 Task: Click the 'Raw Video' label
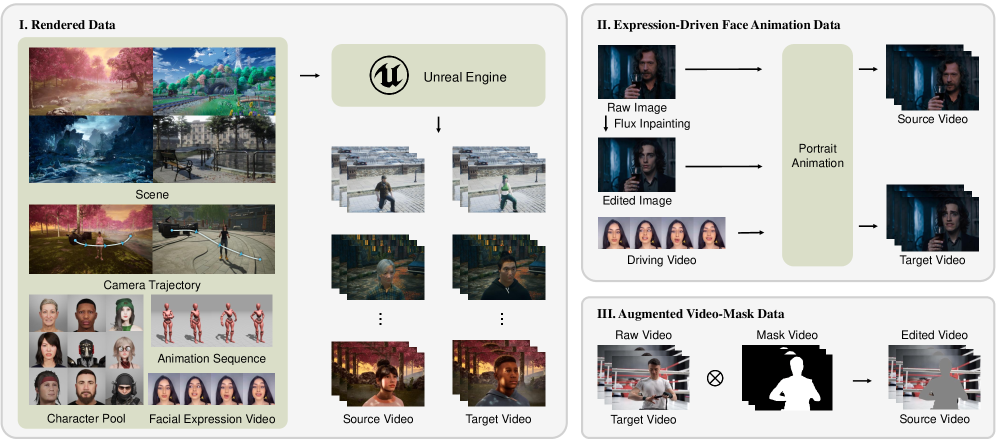[x=643, y=335]
